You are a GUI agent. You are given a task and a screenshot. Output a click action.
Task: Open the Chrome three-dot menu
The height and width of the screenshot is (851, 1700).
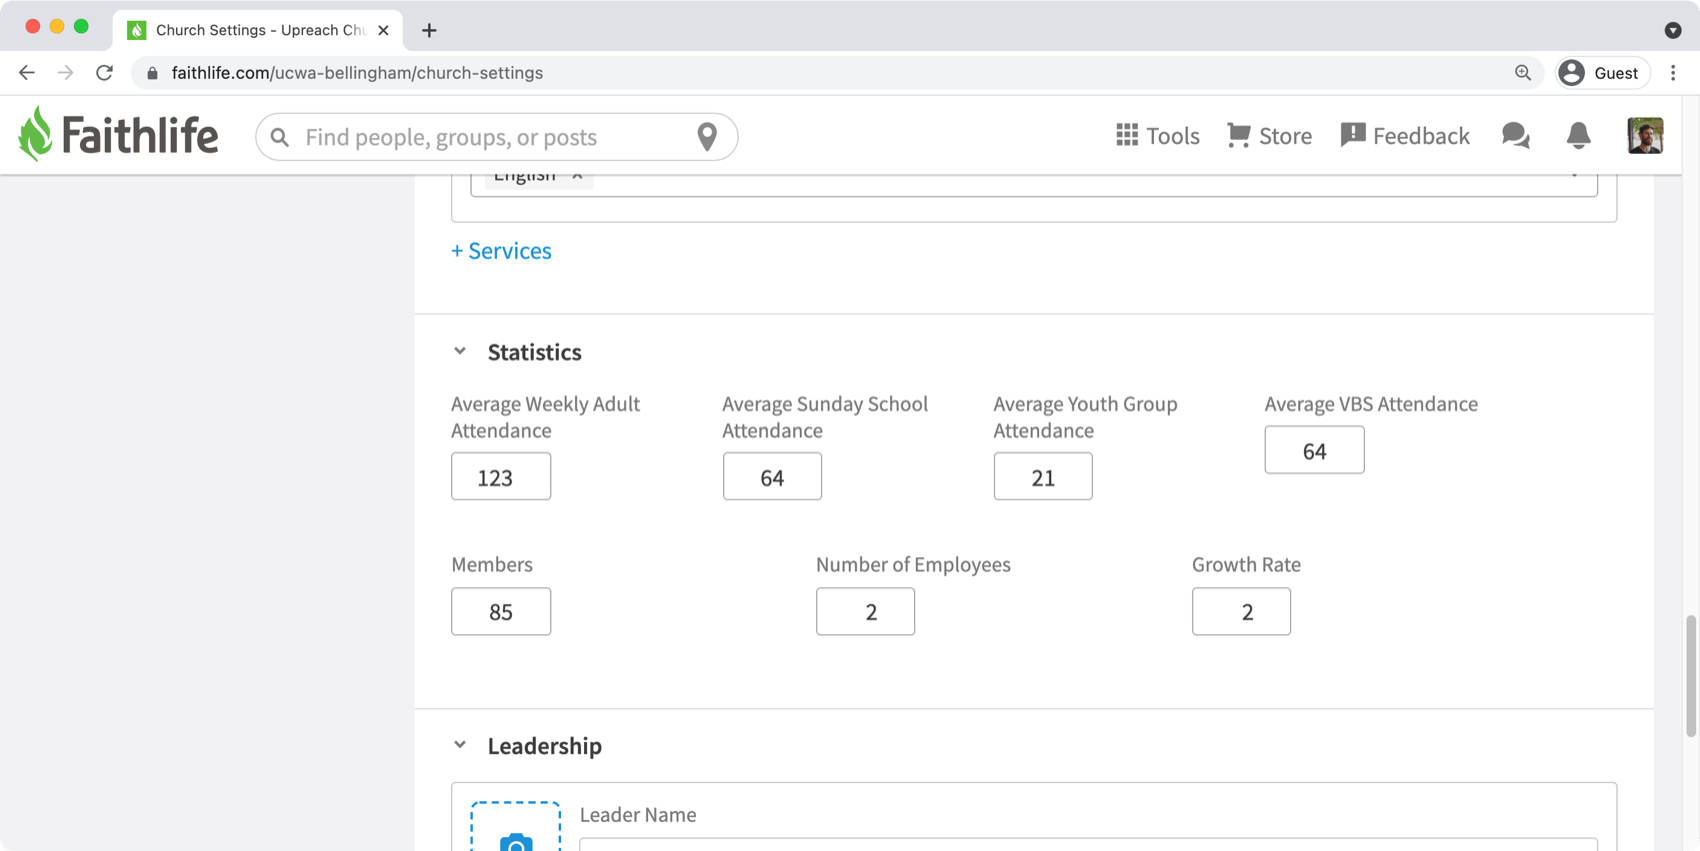[1673, 73]
